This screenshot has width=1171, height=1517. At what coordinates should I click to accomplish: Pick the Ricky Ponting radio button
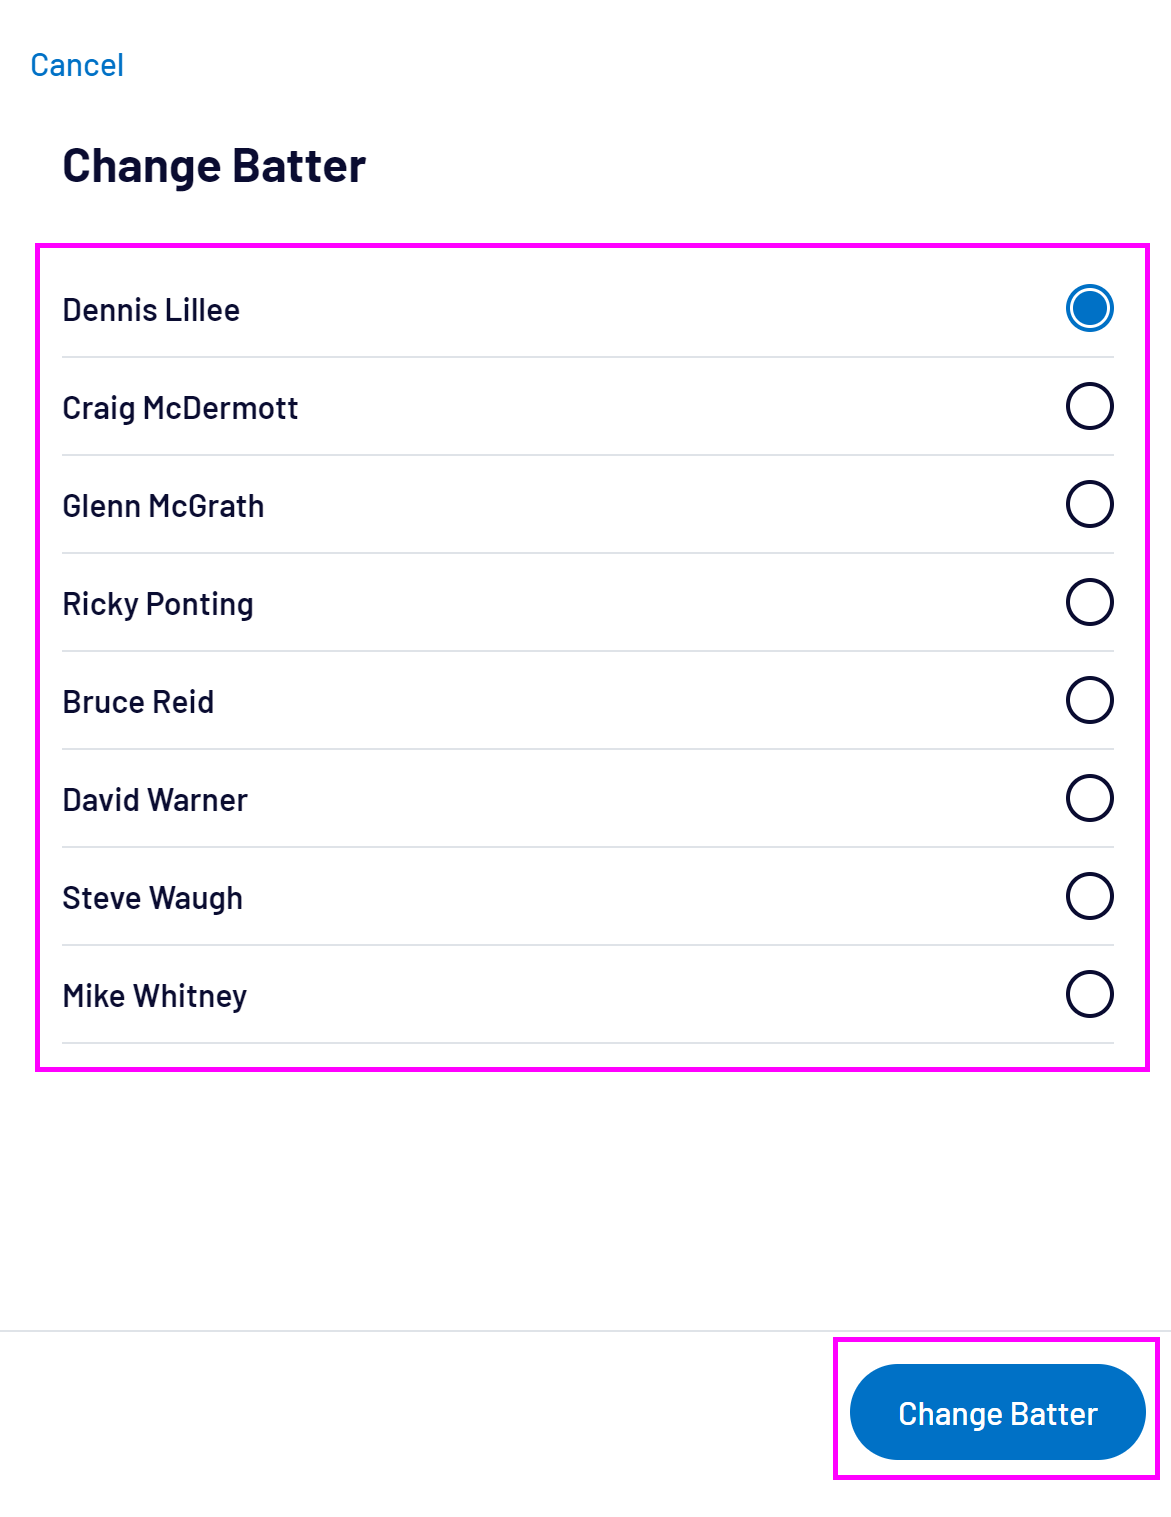tap(1089, 602)
